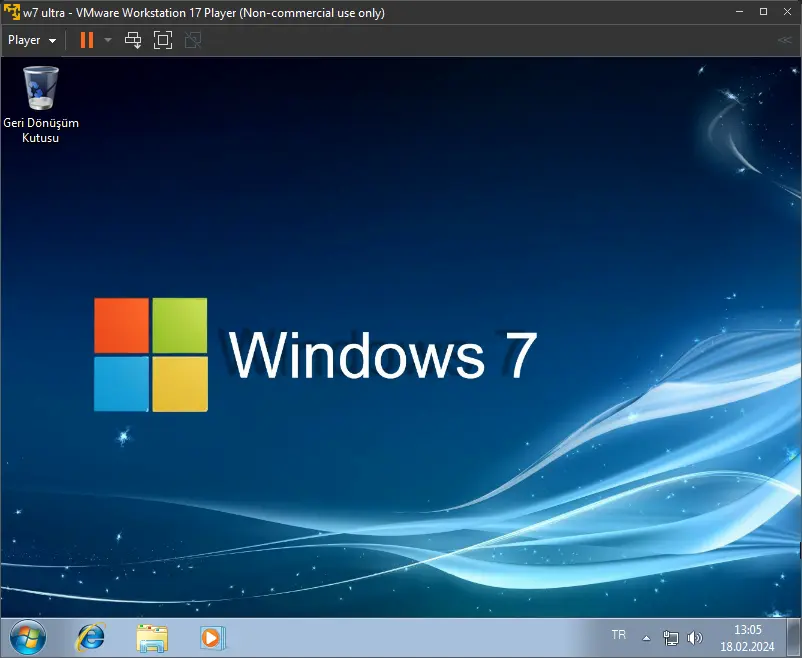The image size is (802, 658).
Task: Select the Geri Dönüşüm Kutusu recycle bin icon
Action: coord(40,104)
